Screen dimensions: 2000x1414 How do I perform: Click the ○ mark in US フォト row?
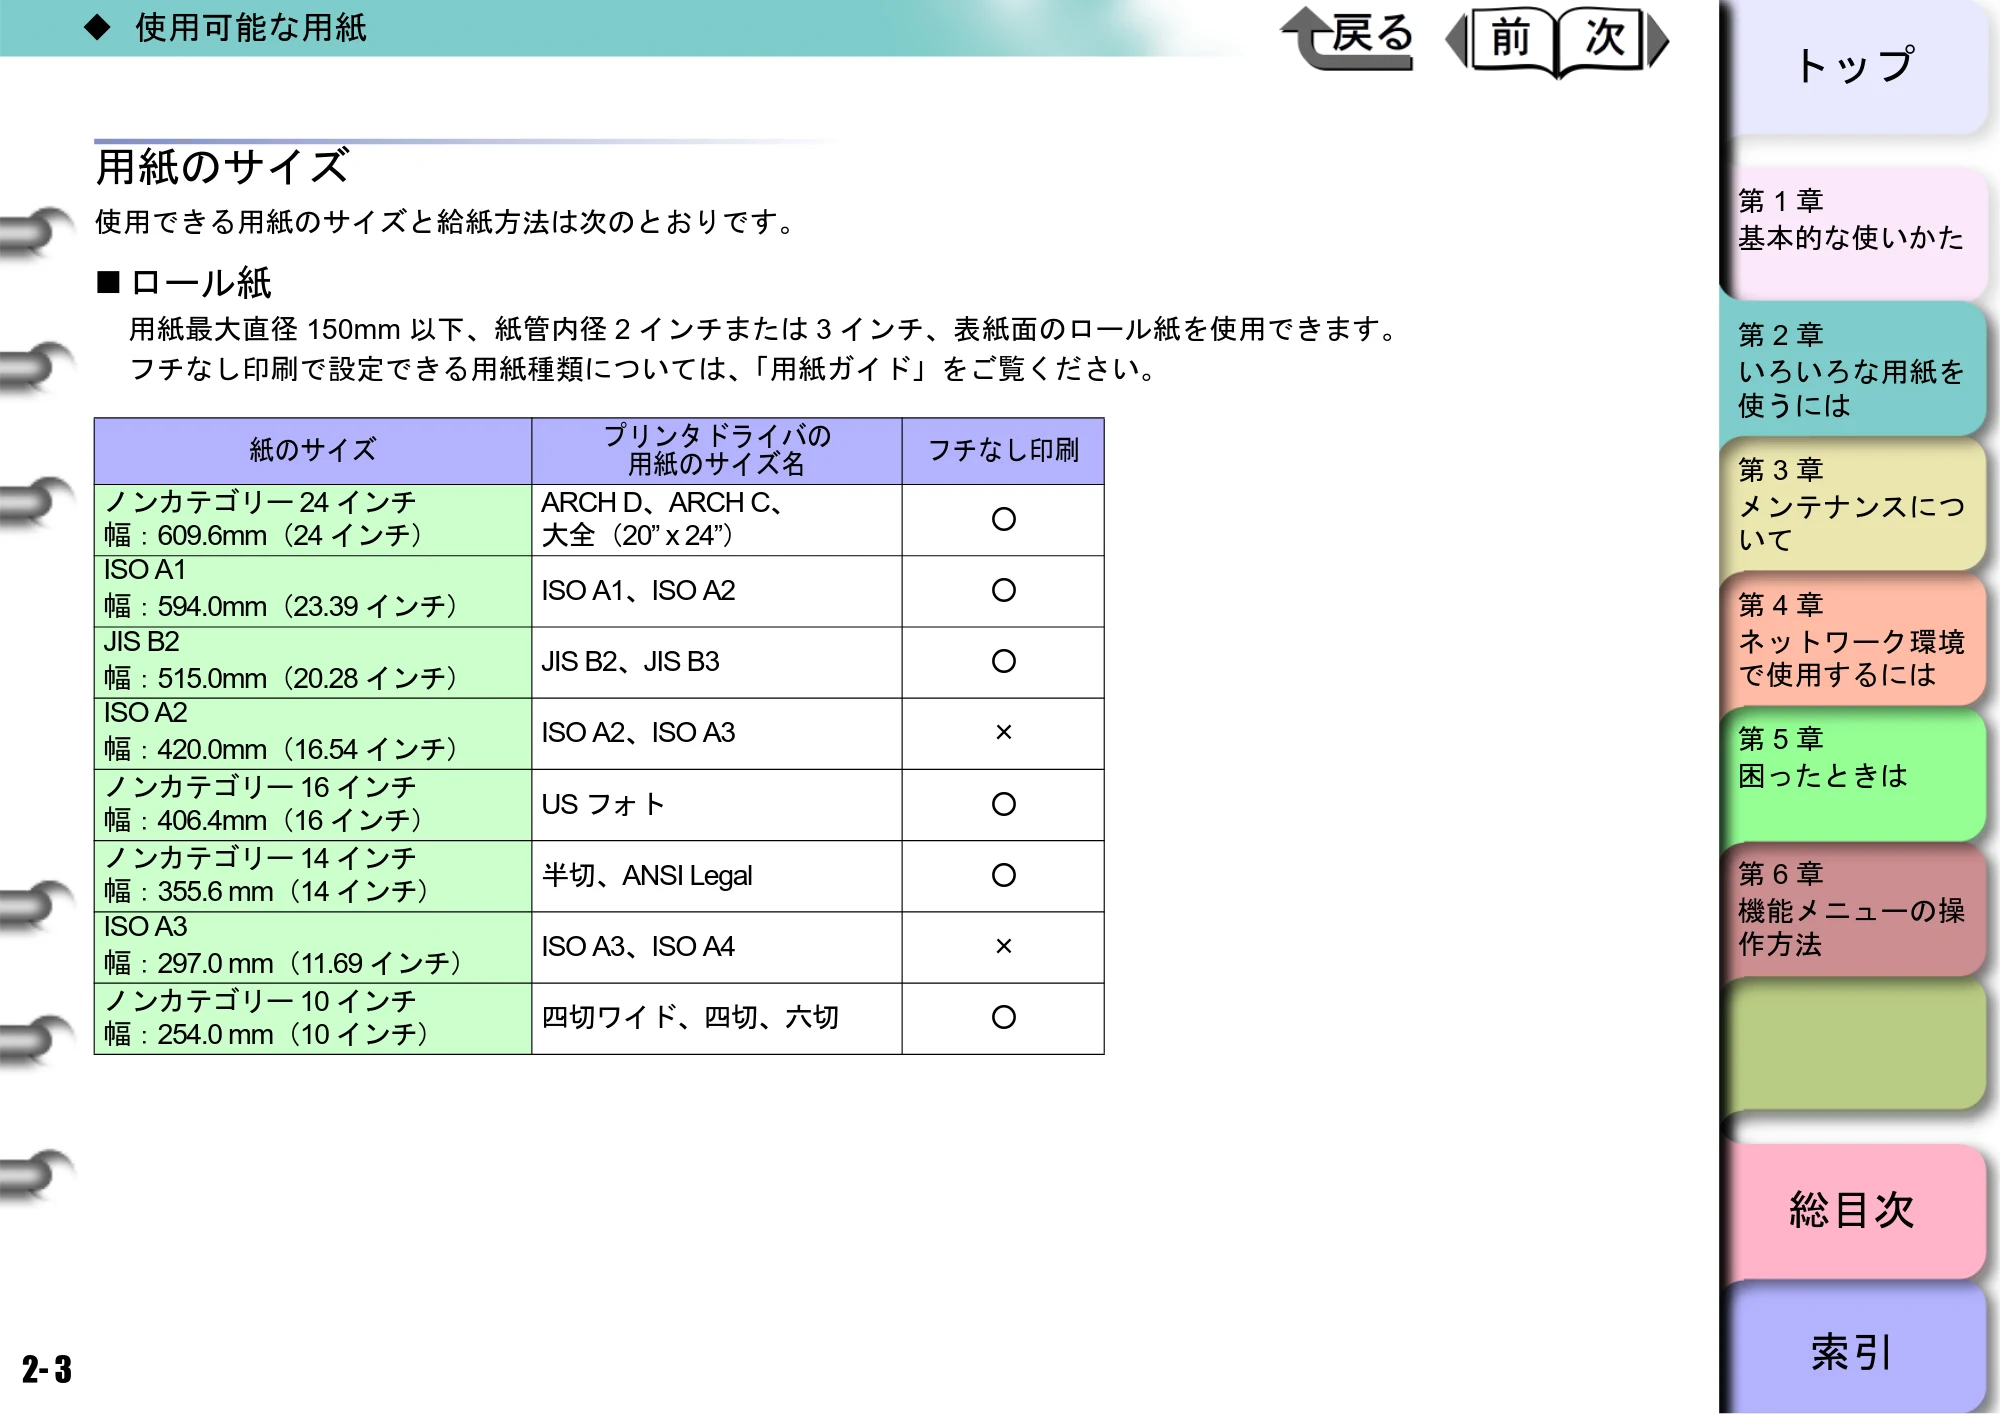[x=1004, y=804]
